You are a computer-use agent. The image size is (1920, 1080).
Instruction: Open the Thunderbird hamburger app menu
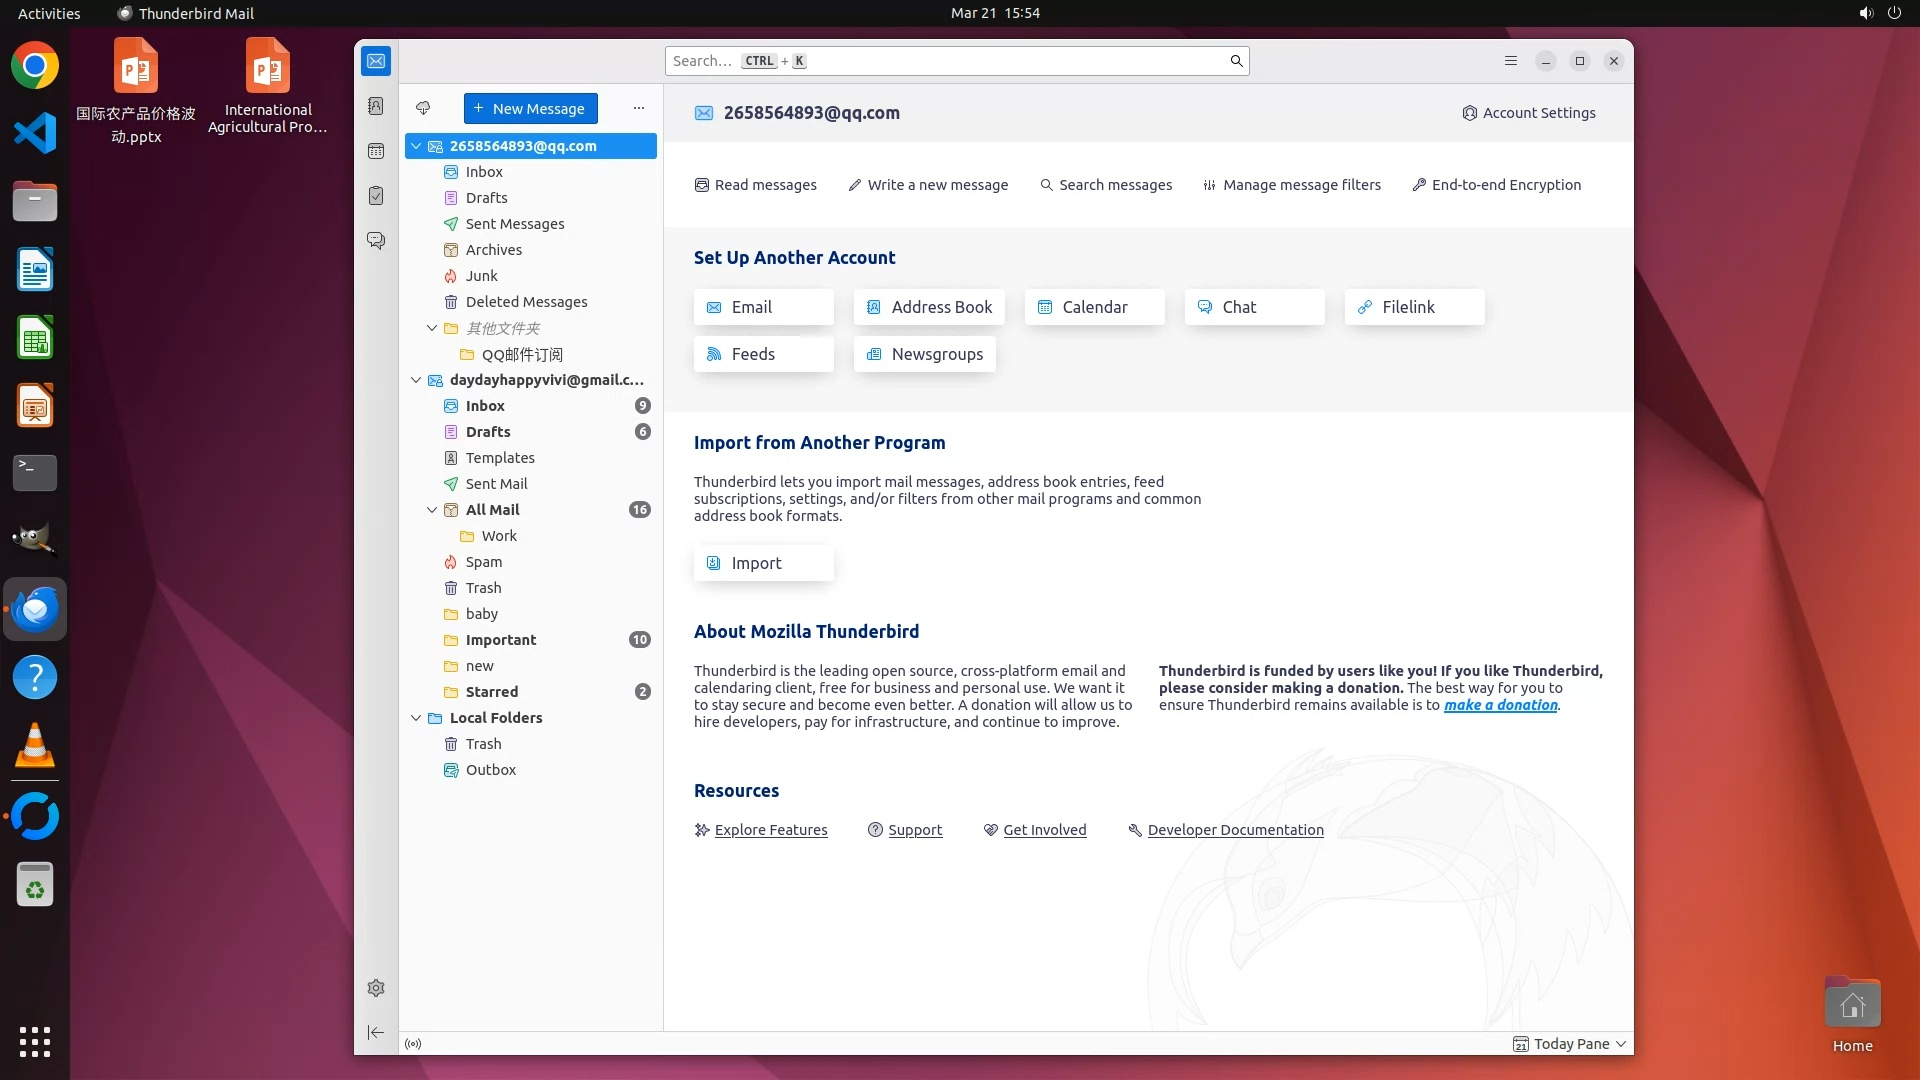click(x=1511, y=61)
